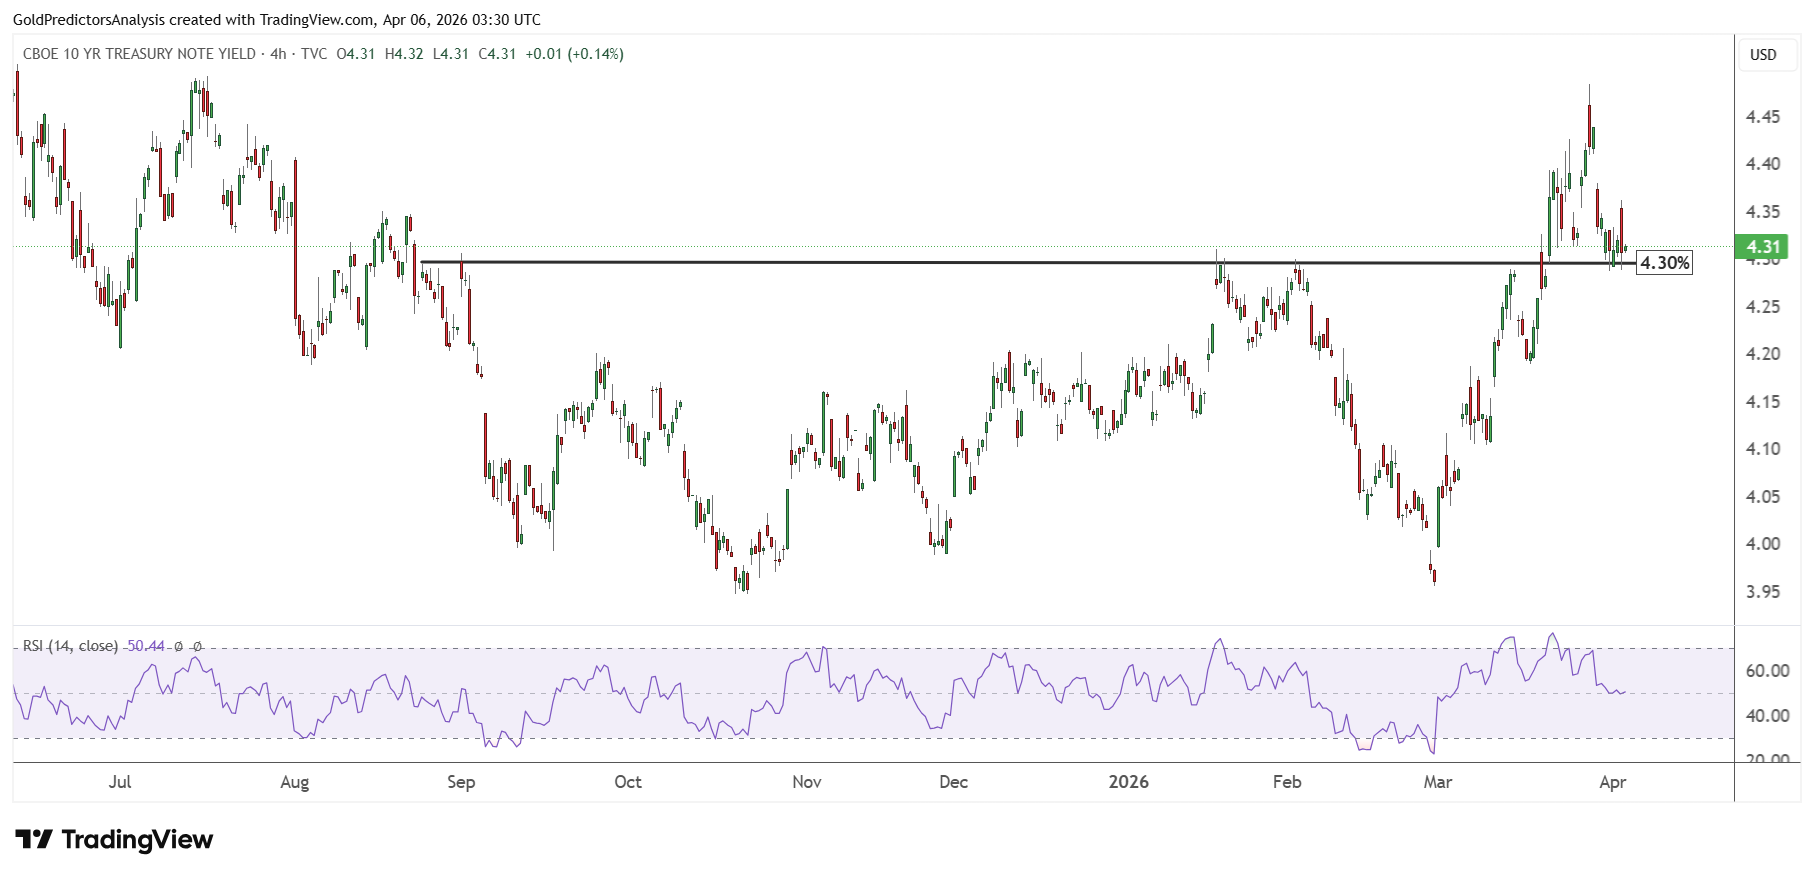This screenshot has height=877, width=1814.
Task: Click the 4.10 price axis label
Action: tap(1762, 449)
